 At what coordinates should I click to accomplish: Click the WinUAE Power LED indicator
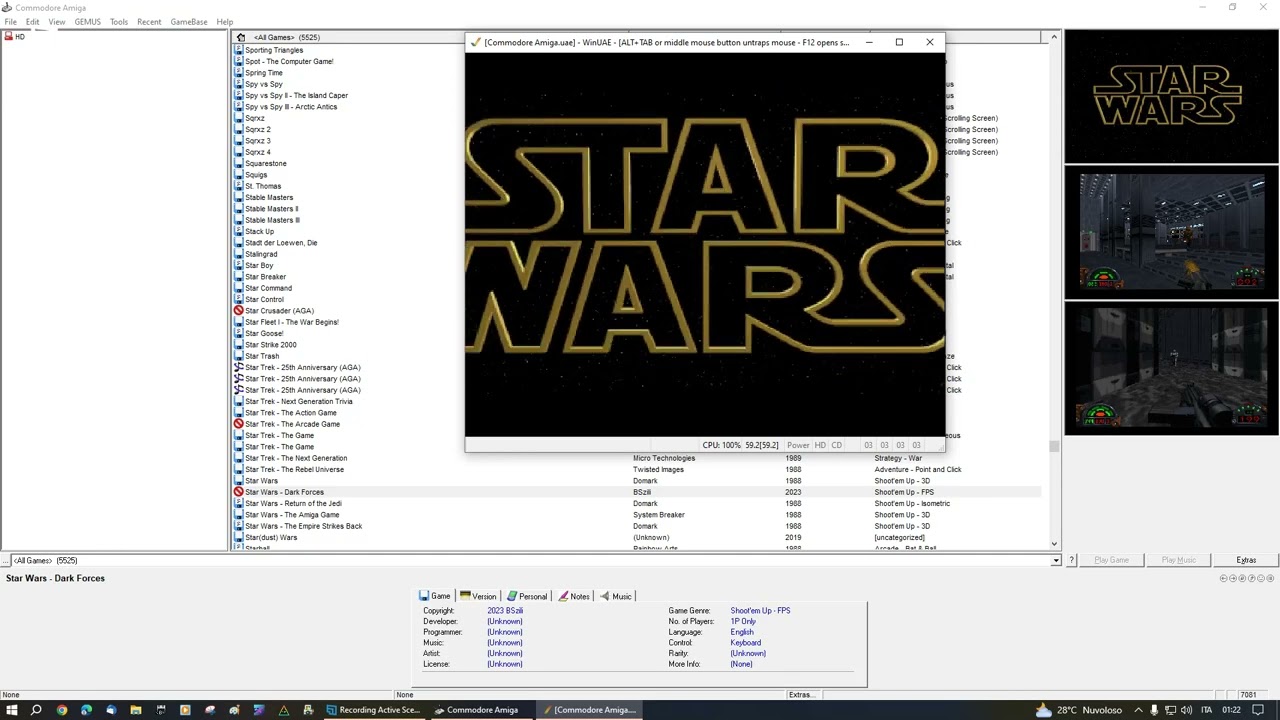(x=798, y=445)
